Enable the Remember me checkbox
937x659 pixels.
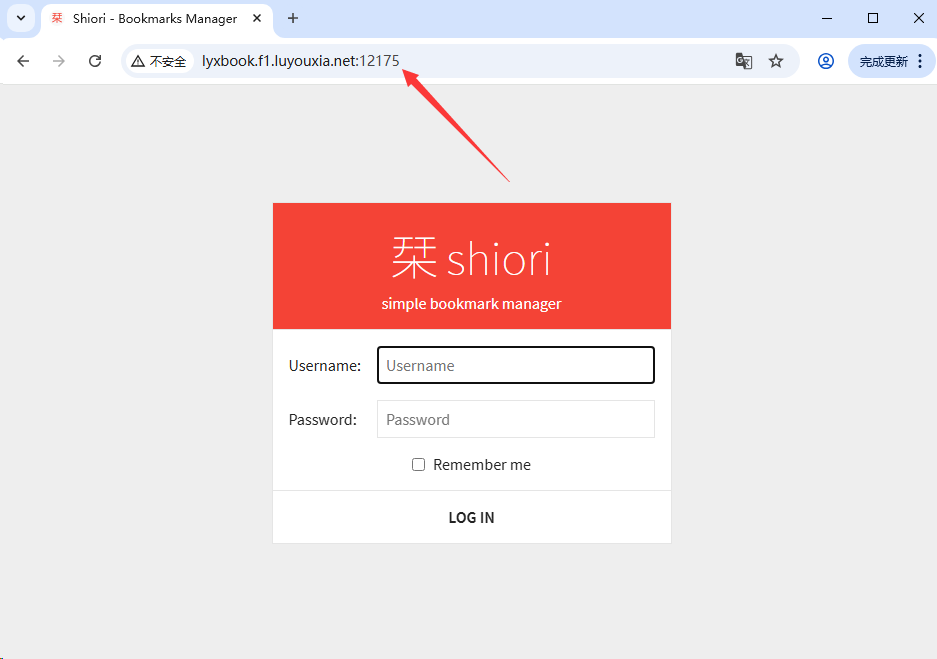(x=418, y=464)
